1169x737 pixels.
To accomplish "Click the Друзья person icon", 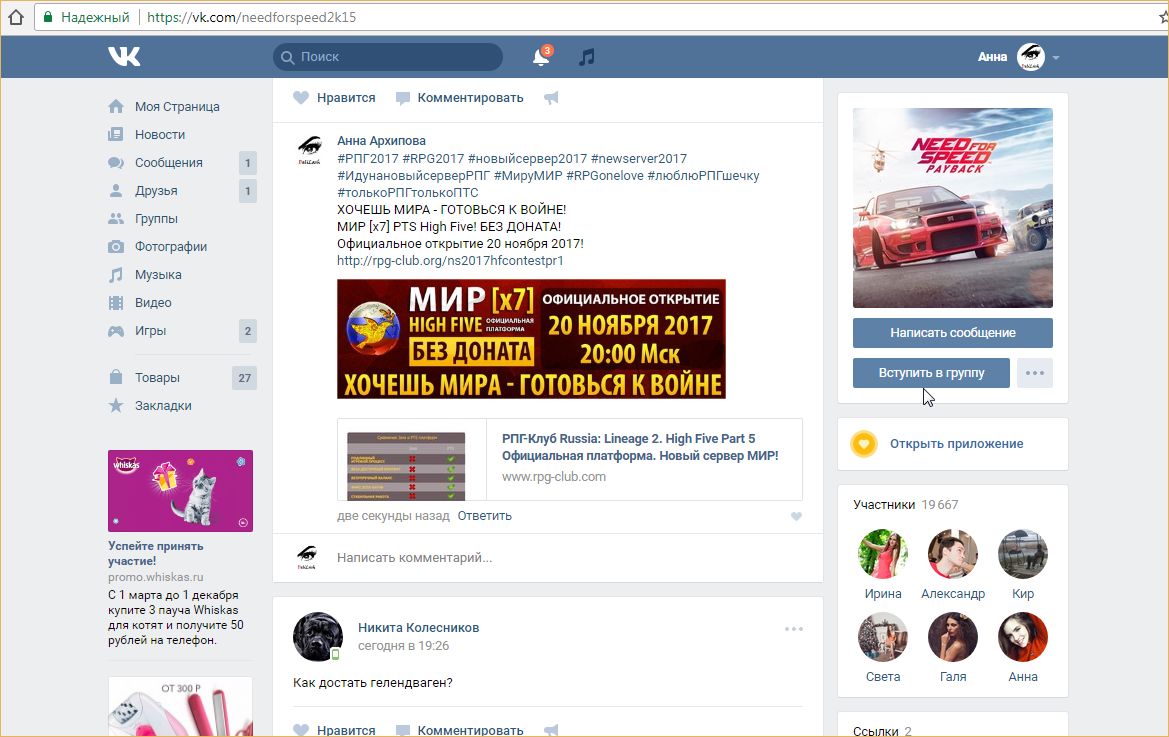I will [x=116, y=191].
